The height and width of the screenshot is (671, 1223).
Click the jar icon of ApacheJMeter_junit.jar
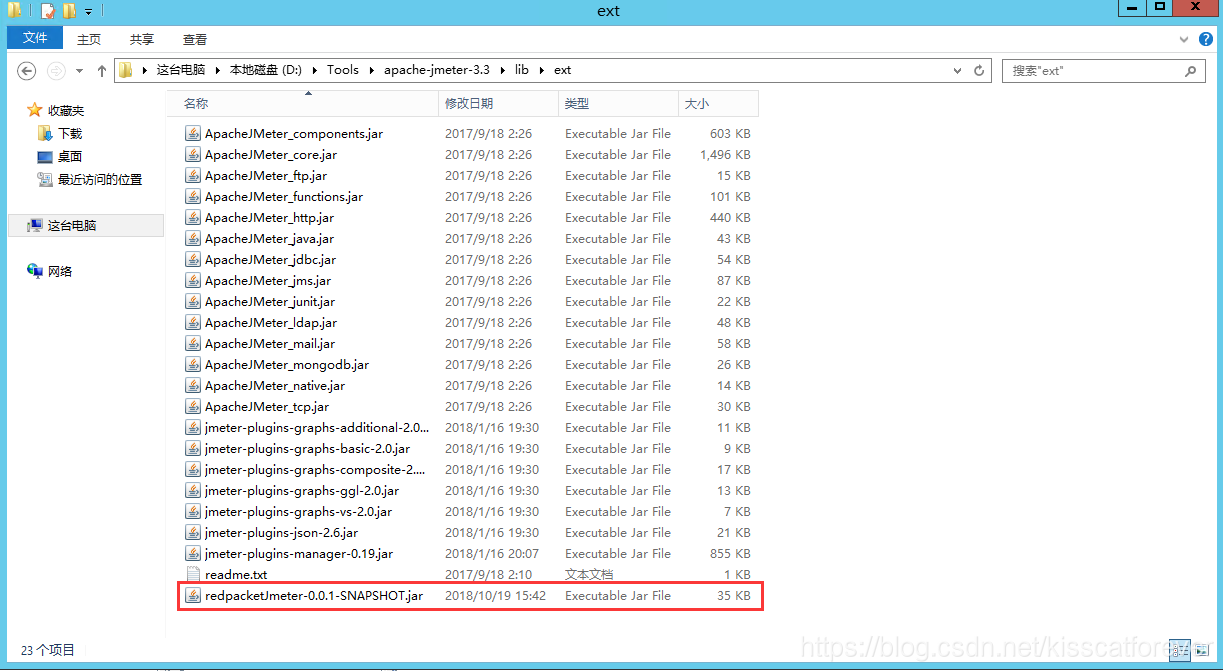point(193,301)
